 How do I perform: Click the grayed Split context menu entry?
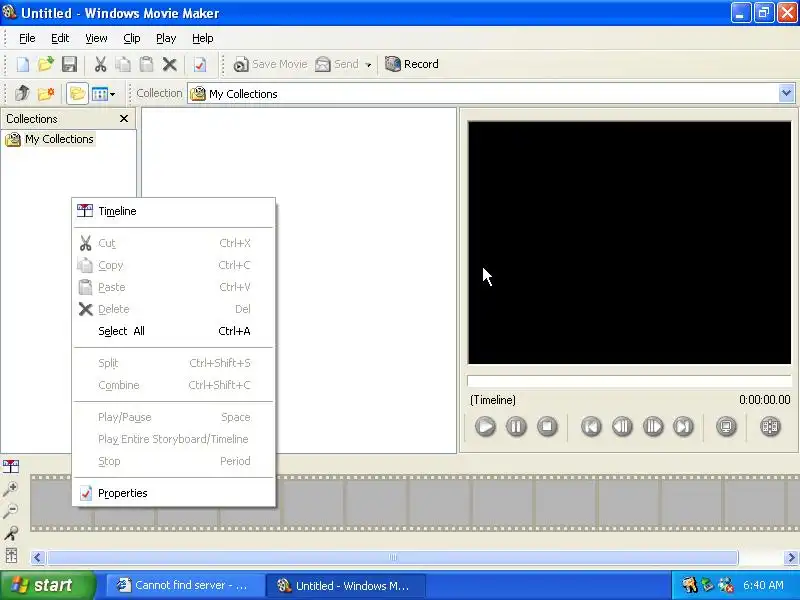(173, 363)
